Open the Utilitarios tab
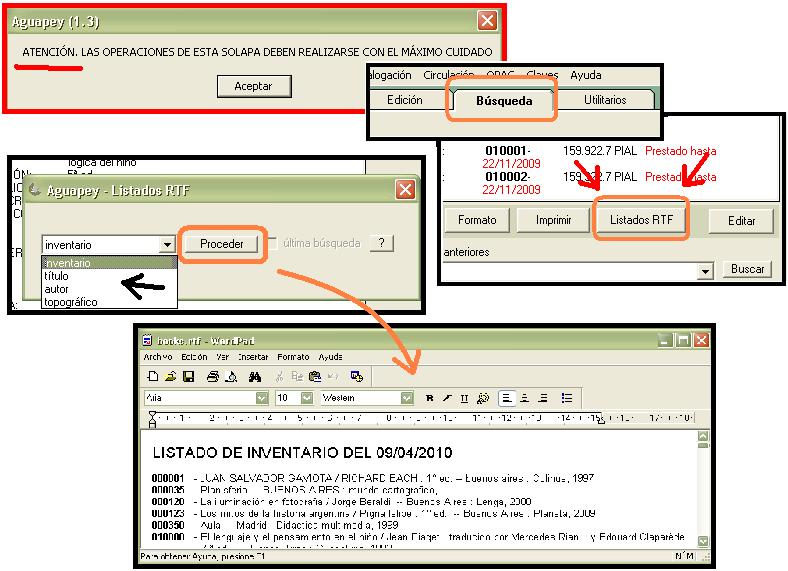The width and height of the screenshot is (788, 571). point(605,101)
